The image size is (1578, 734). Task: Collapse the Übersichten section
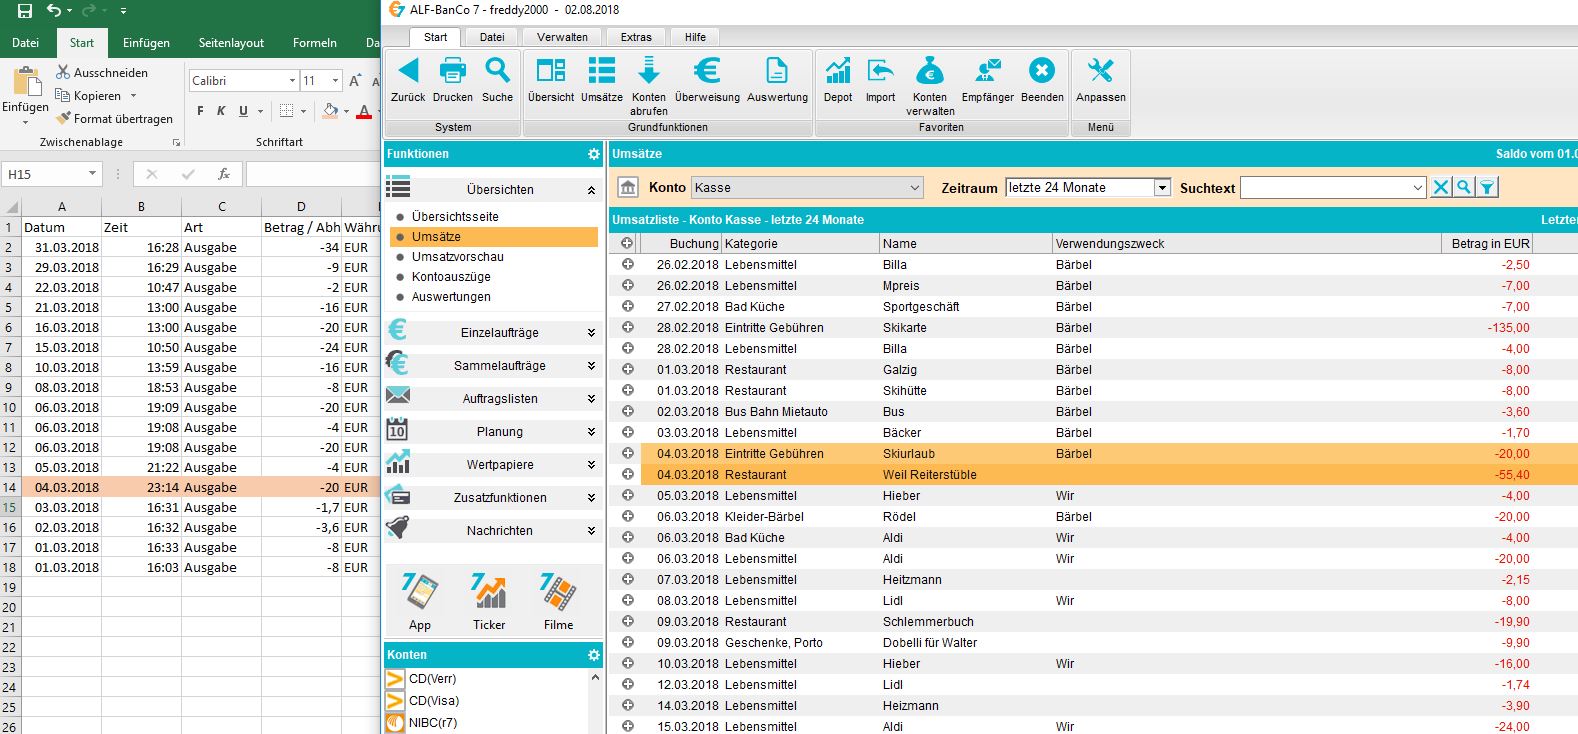coord(591,190)
